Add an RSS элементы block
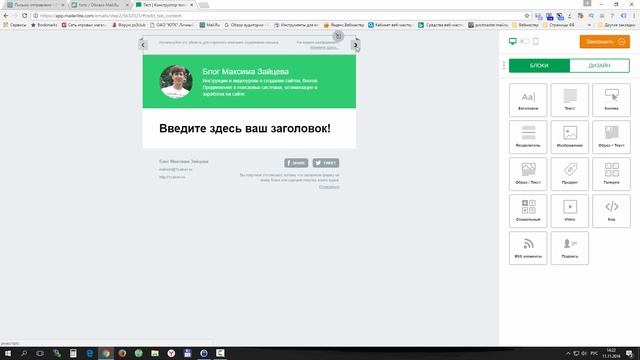Screen dimensions: 640x360 tap(528, 248)
